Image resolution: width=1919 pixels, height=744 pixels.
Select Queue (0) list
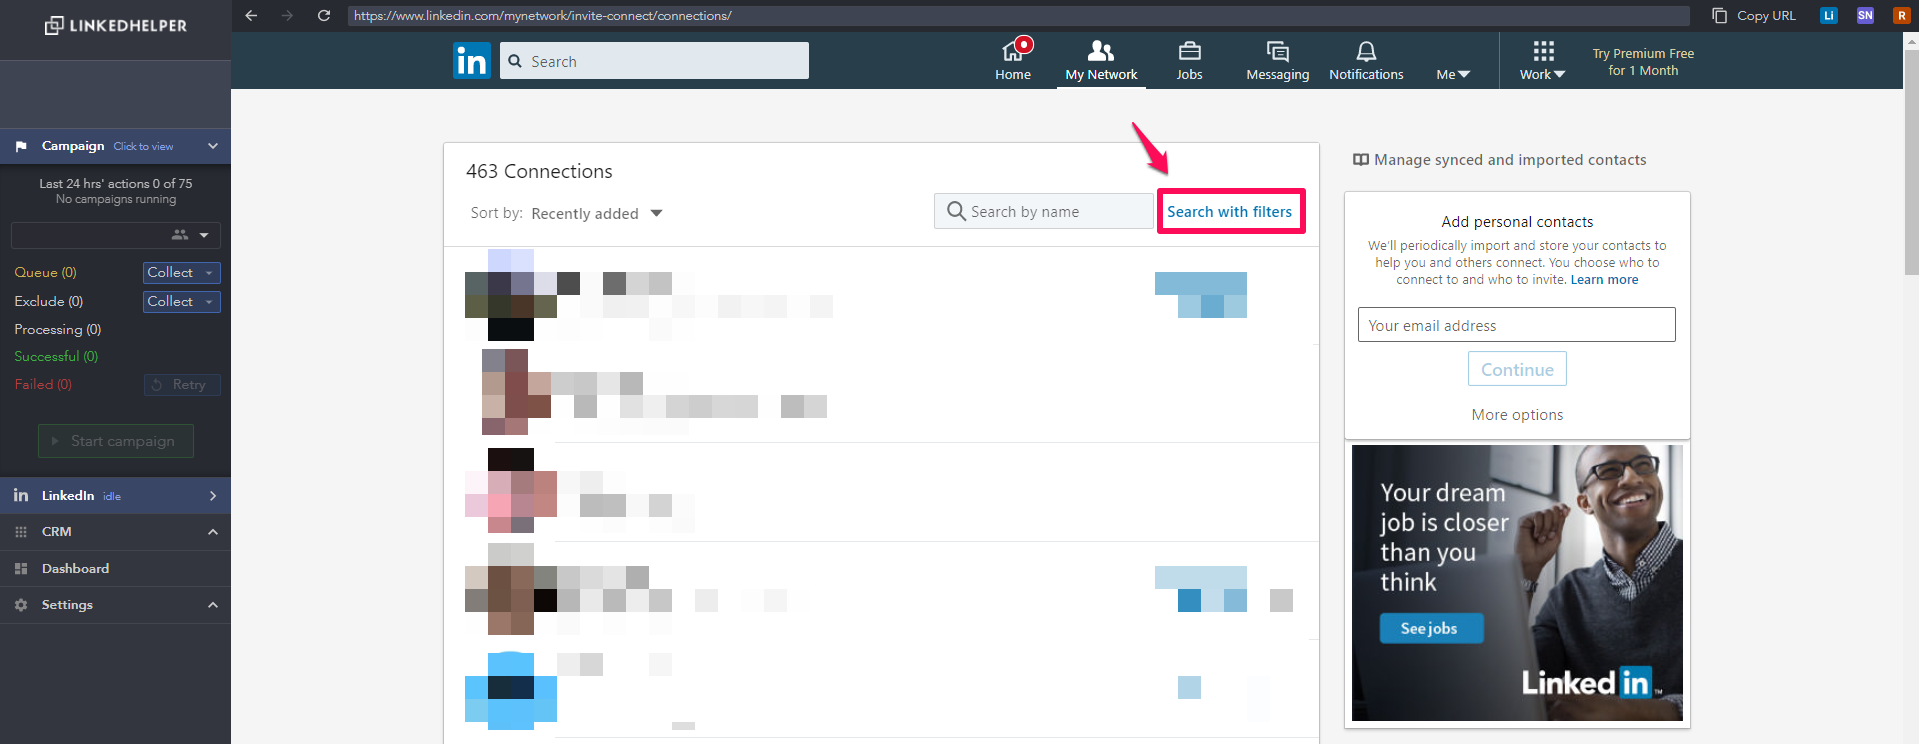[x=45, y=272]
